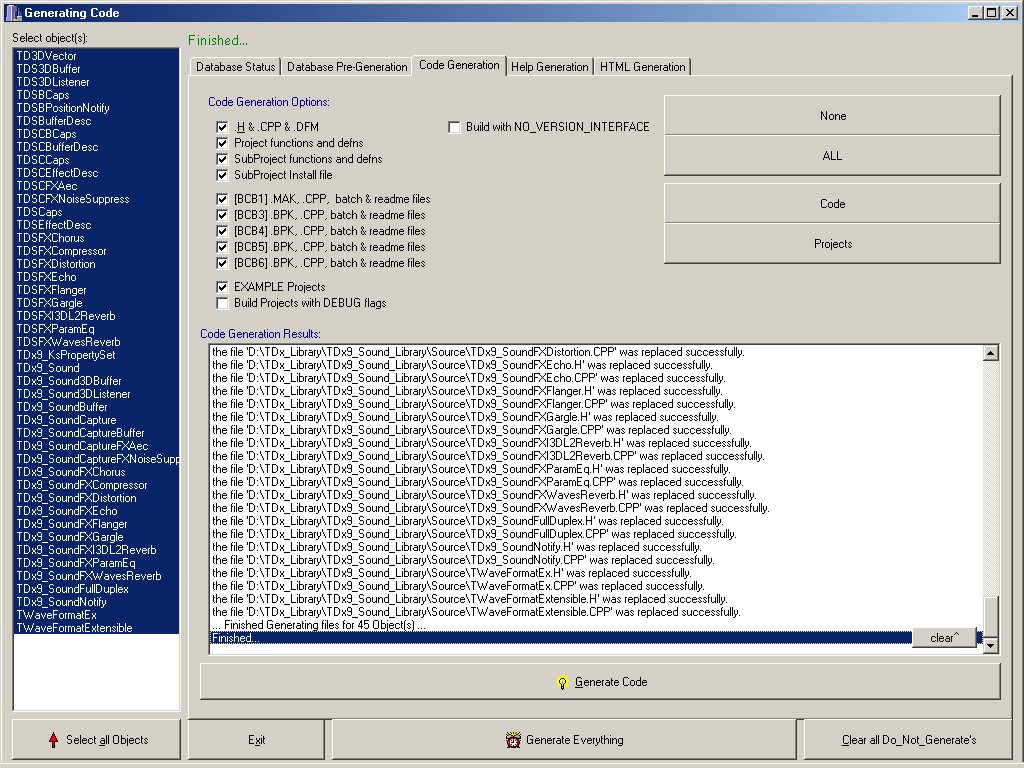Open the Help Generation tab
Image resolution: width=1024 pixels, height=768 pixels.
[549, 67]
